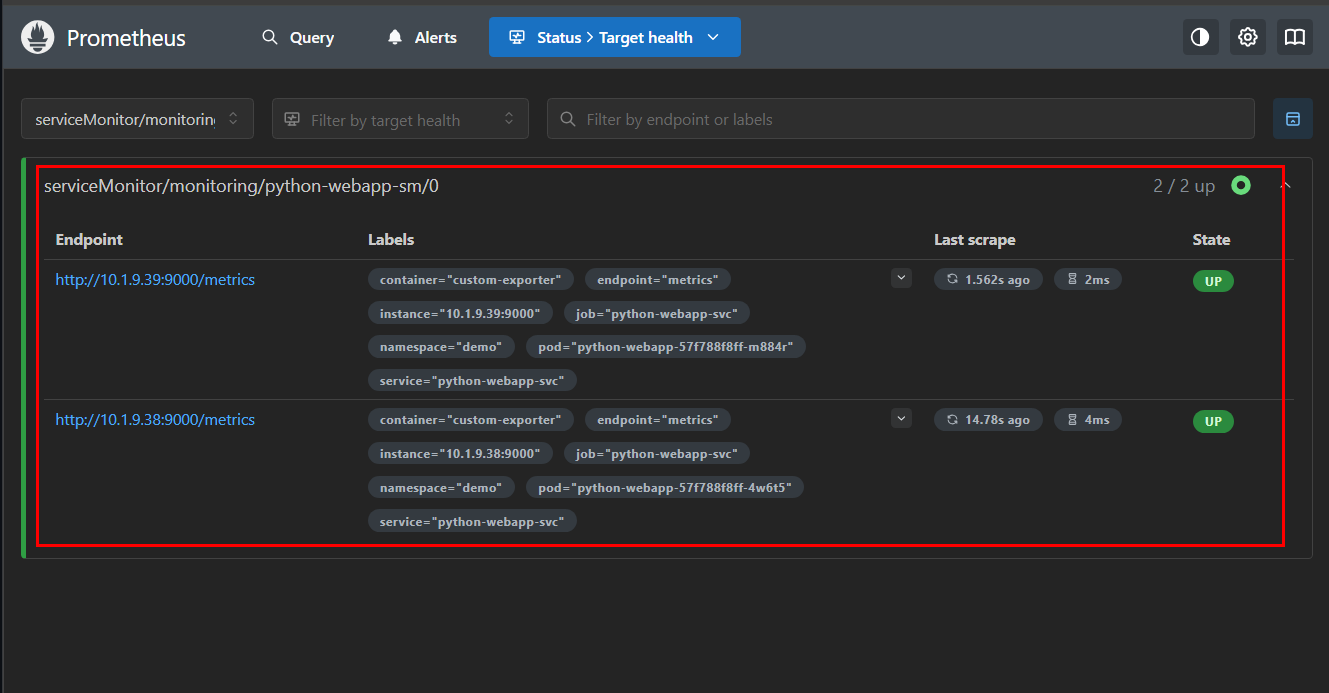Click the 2ms scrape duration badge
The image size is (1329, 693).
1088,280
